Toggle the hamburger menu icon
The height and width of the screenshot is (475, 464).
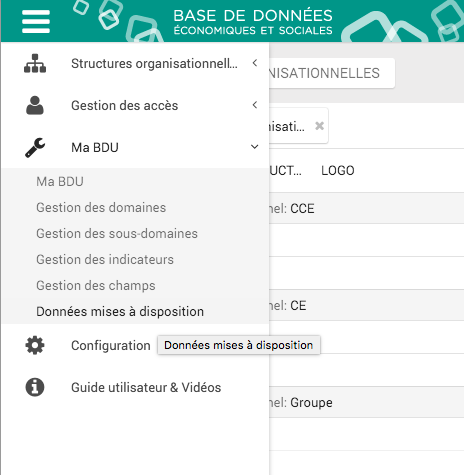click(36, 22)
